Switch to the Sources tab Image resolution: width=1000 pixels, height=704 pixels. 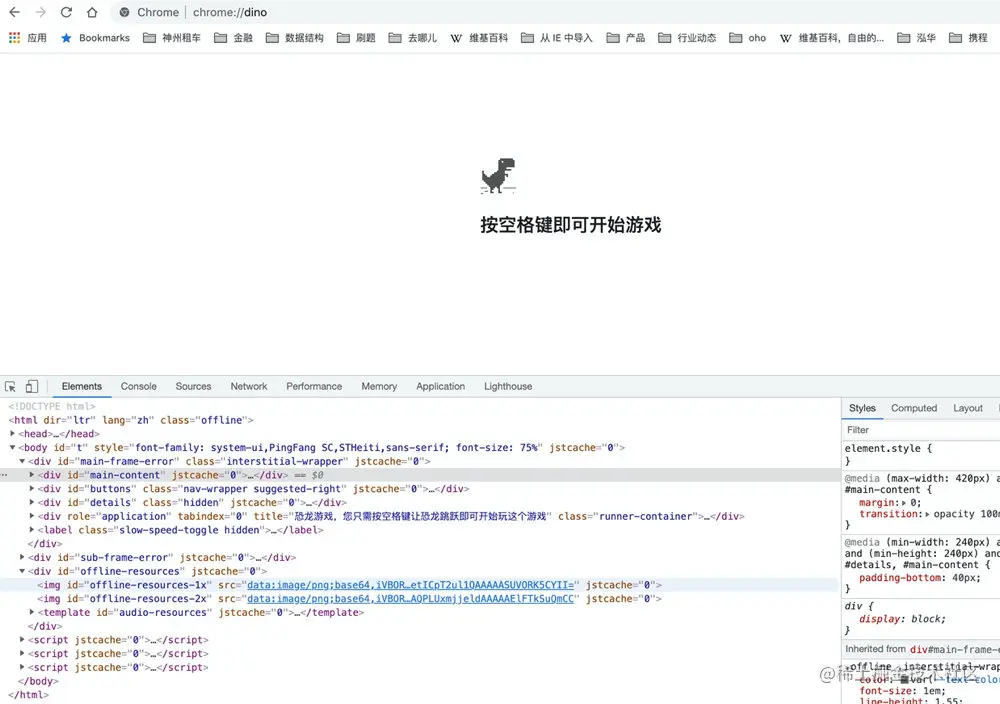[193, 386]
